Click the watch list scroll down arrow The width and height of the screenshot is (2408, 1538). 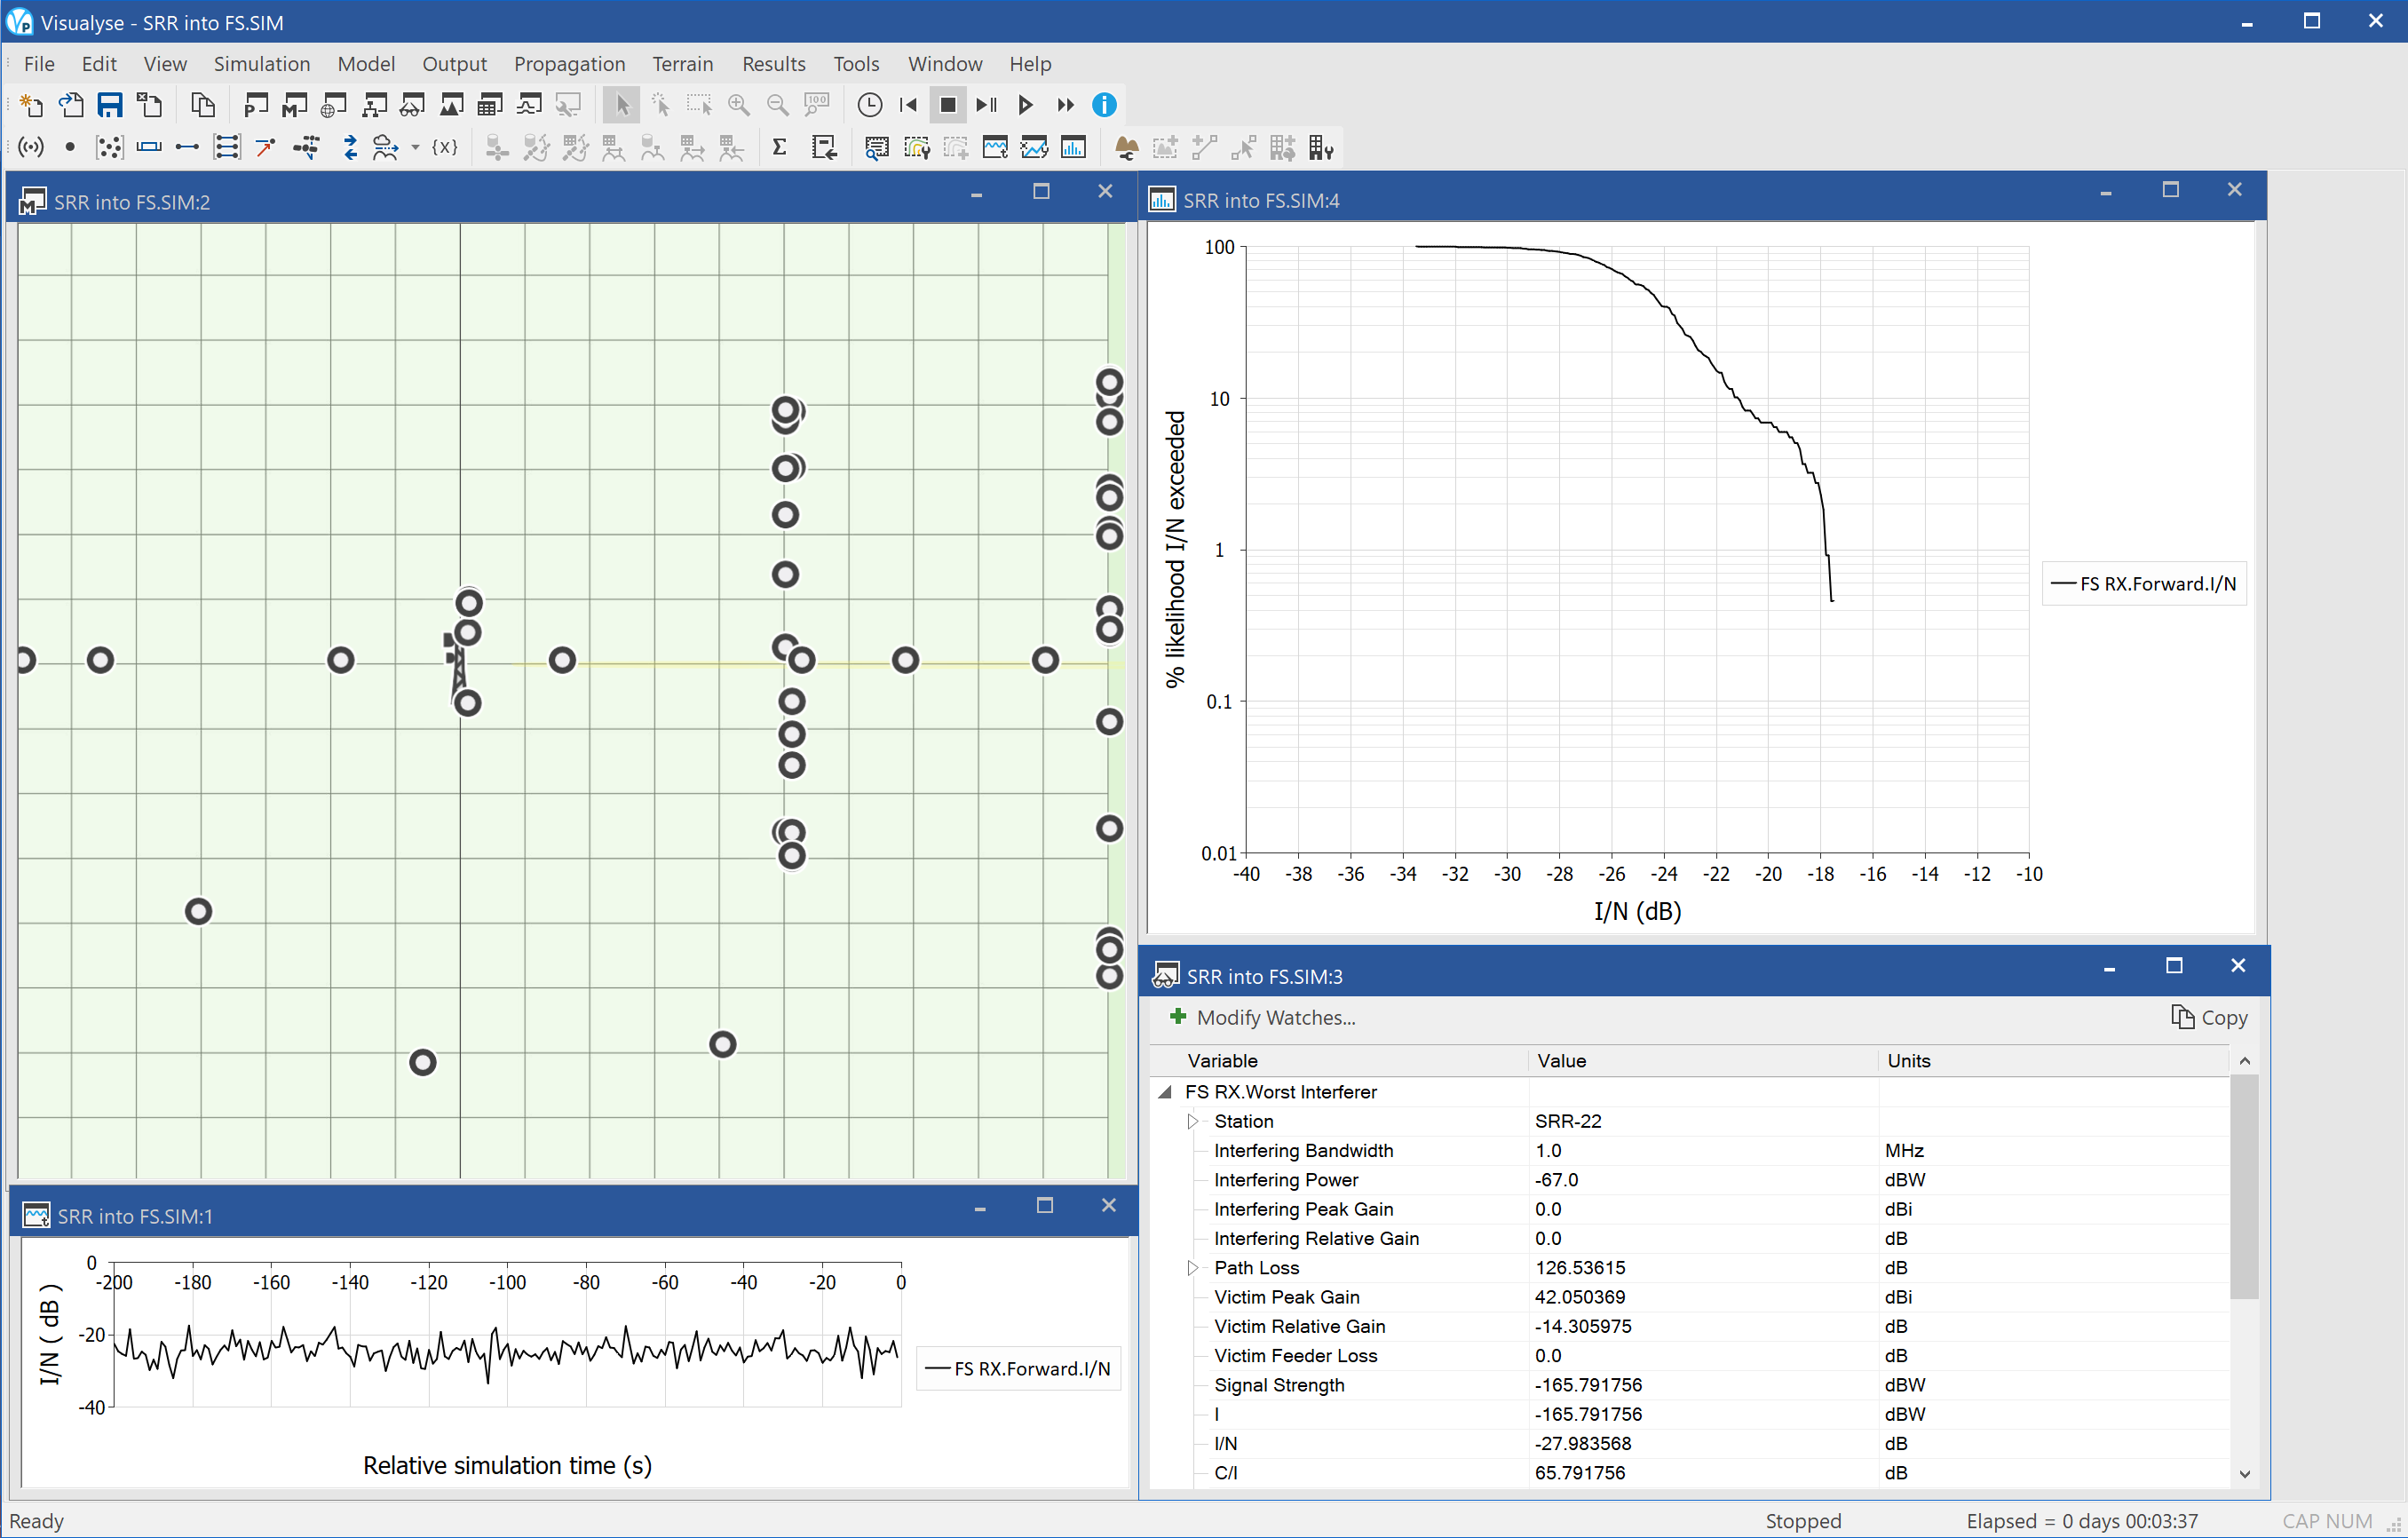click(x=2244, y=1473)
